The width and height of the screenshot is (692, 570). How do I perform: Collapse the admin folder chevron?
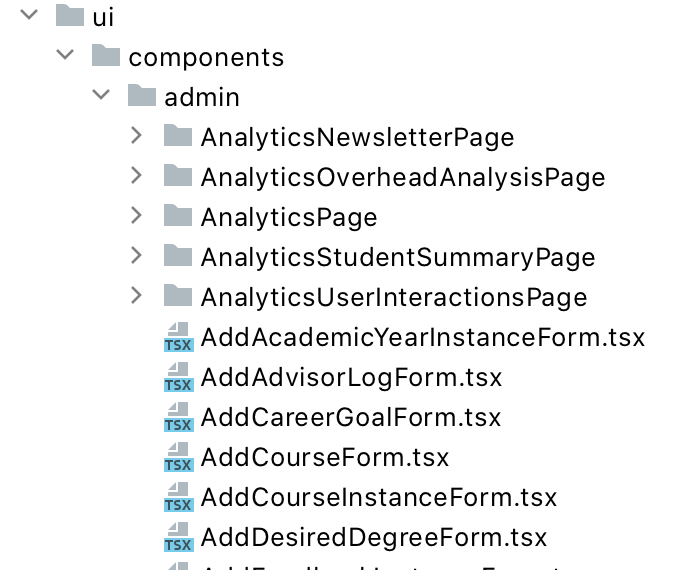coord(101,95)
